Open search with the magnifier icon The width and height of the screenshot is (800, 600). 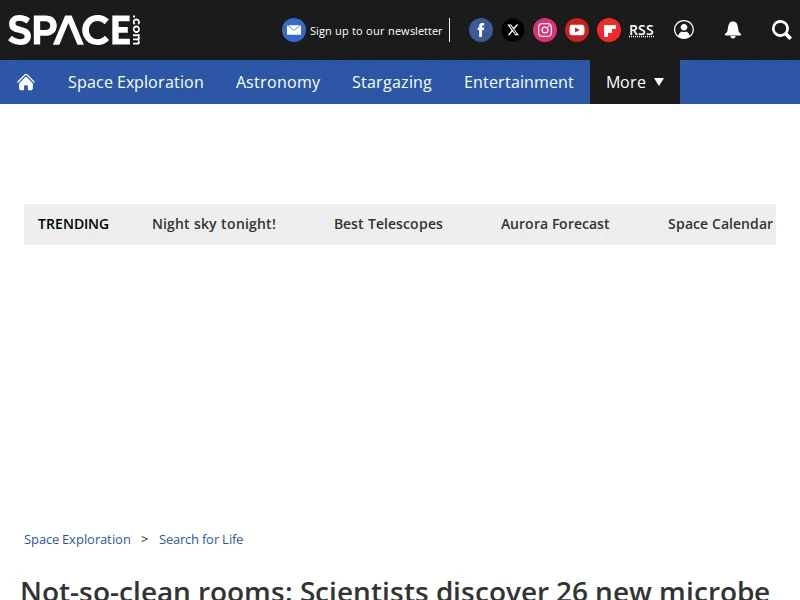781,30
